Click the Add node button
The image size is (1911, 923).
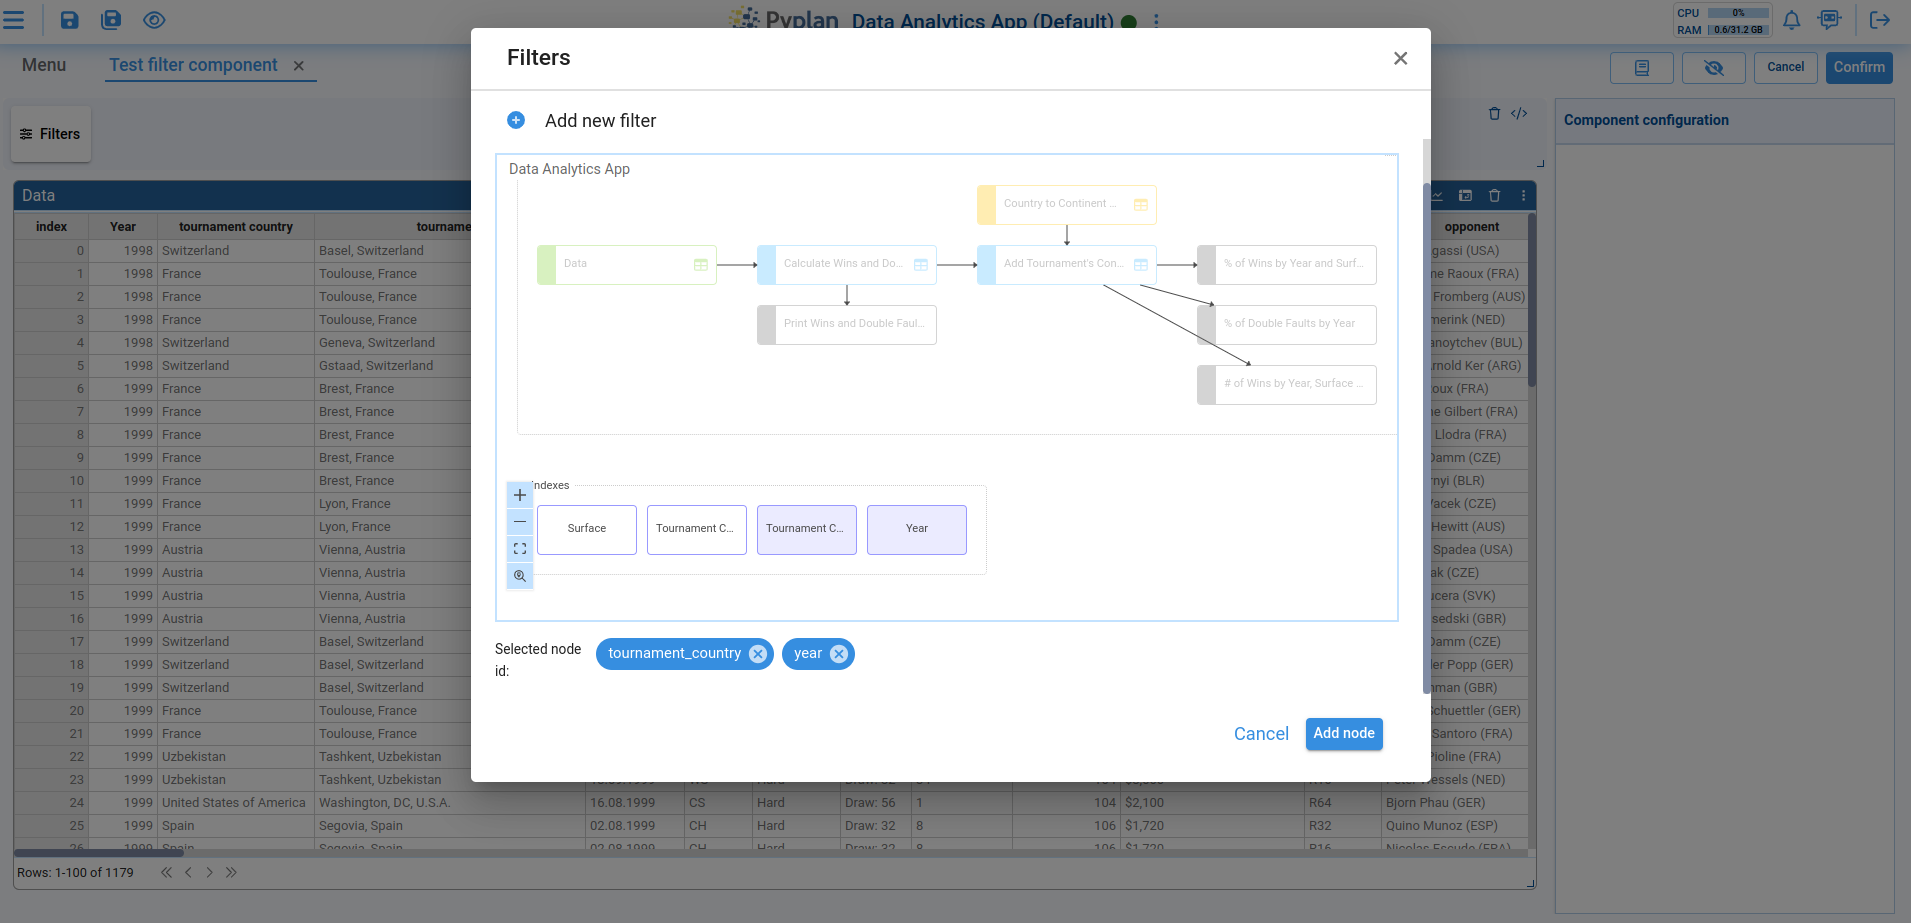[1343, 734]
